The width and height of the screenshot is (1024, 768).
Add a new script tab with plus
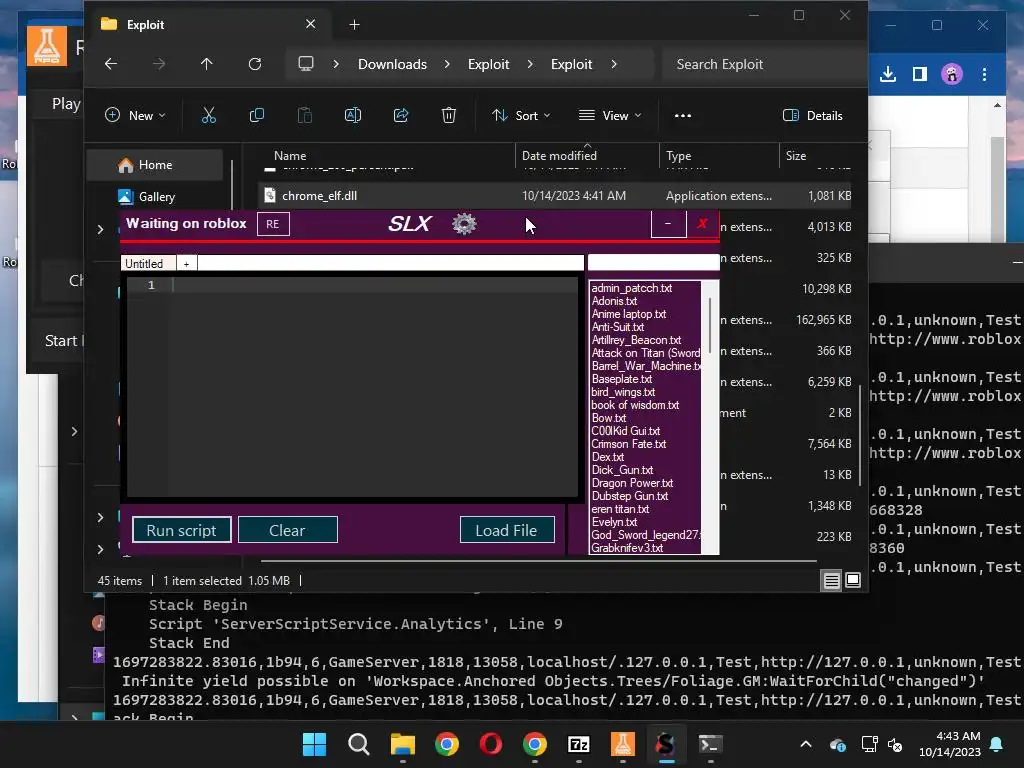point(187,263)
